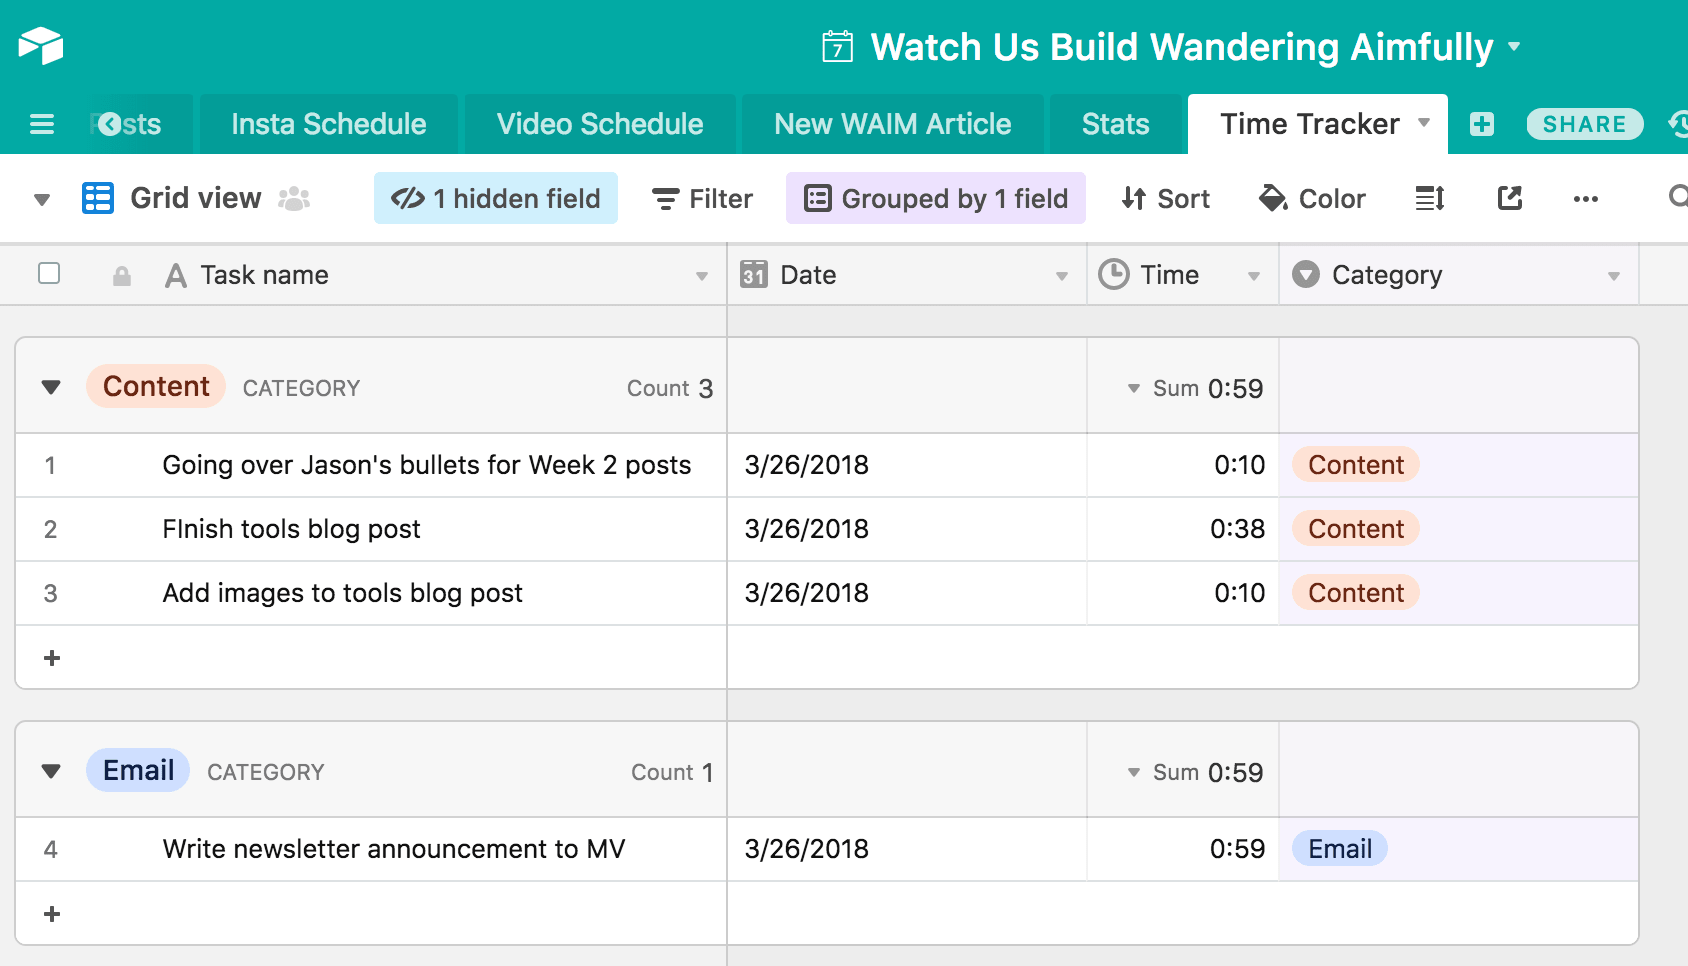This screenshot has width=1688, height=966.
Task: Open the Filter options
Action: coord(702,199)
